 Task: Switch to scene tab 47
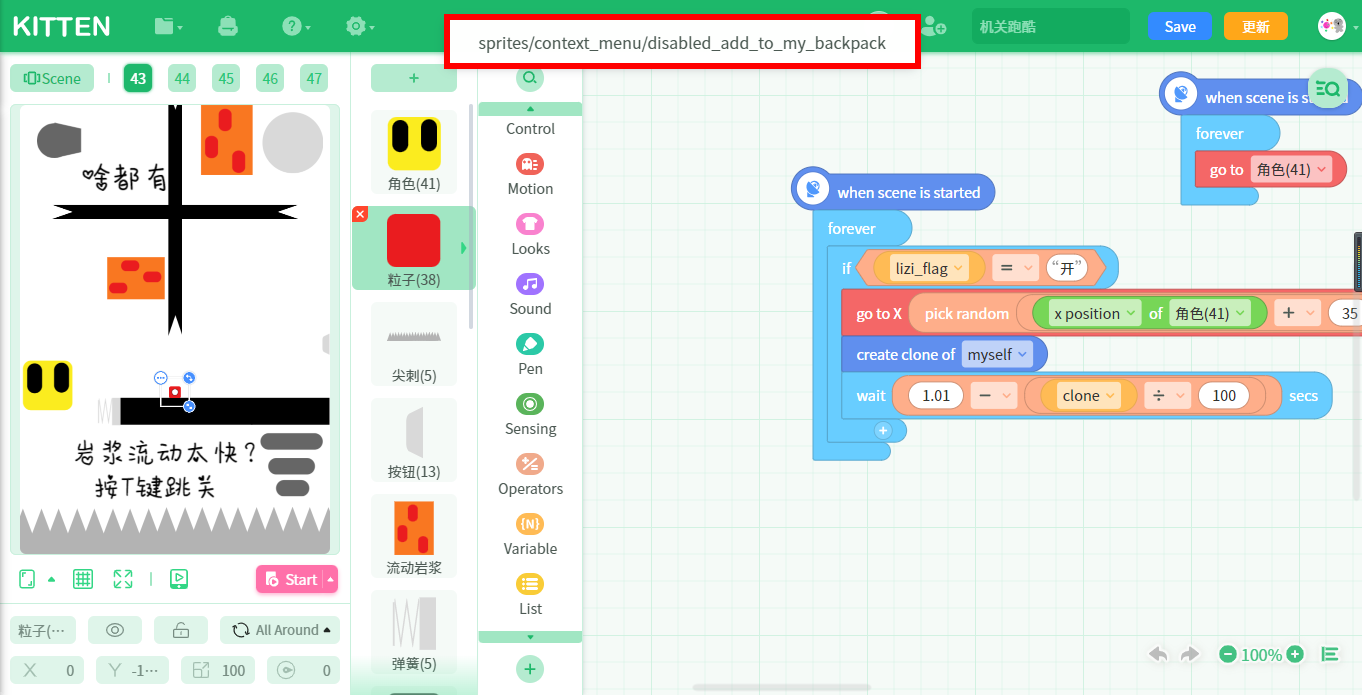(314, 78)
